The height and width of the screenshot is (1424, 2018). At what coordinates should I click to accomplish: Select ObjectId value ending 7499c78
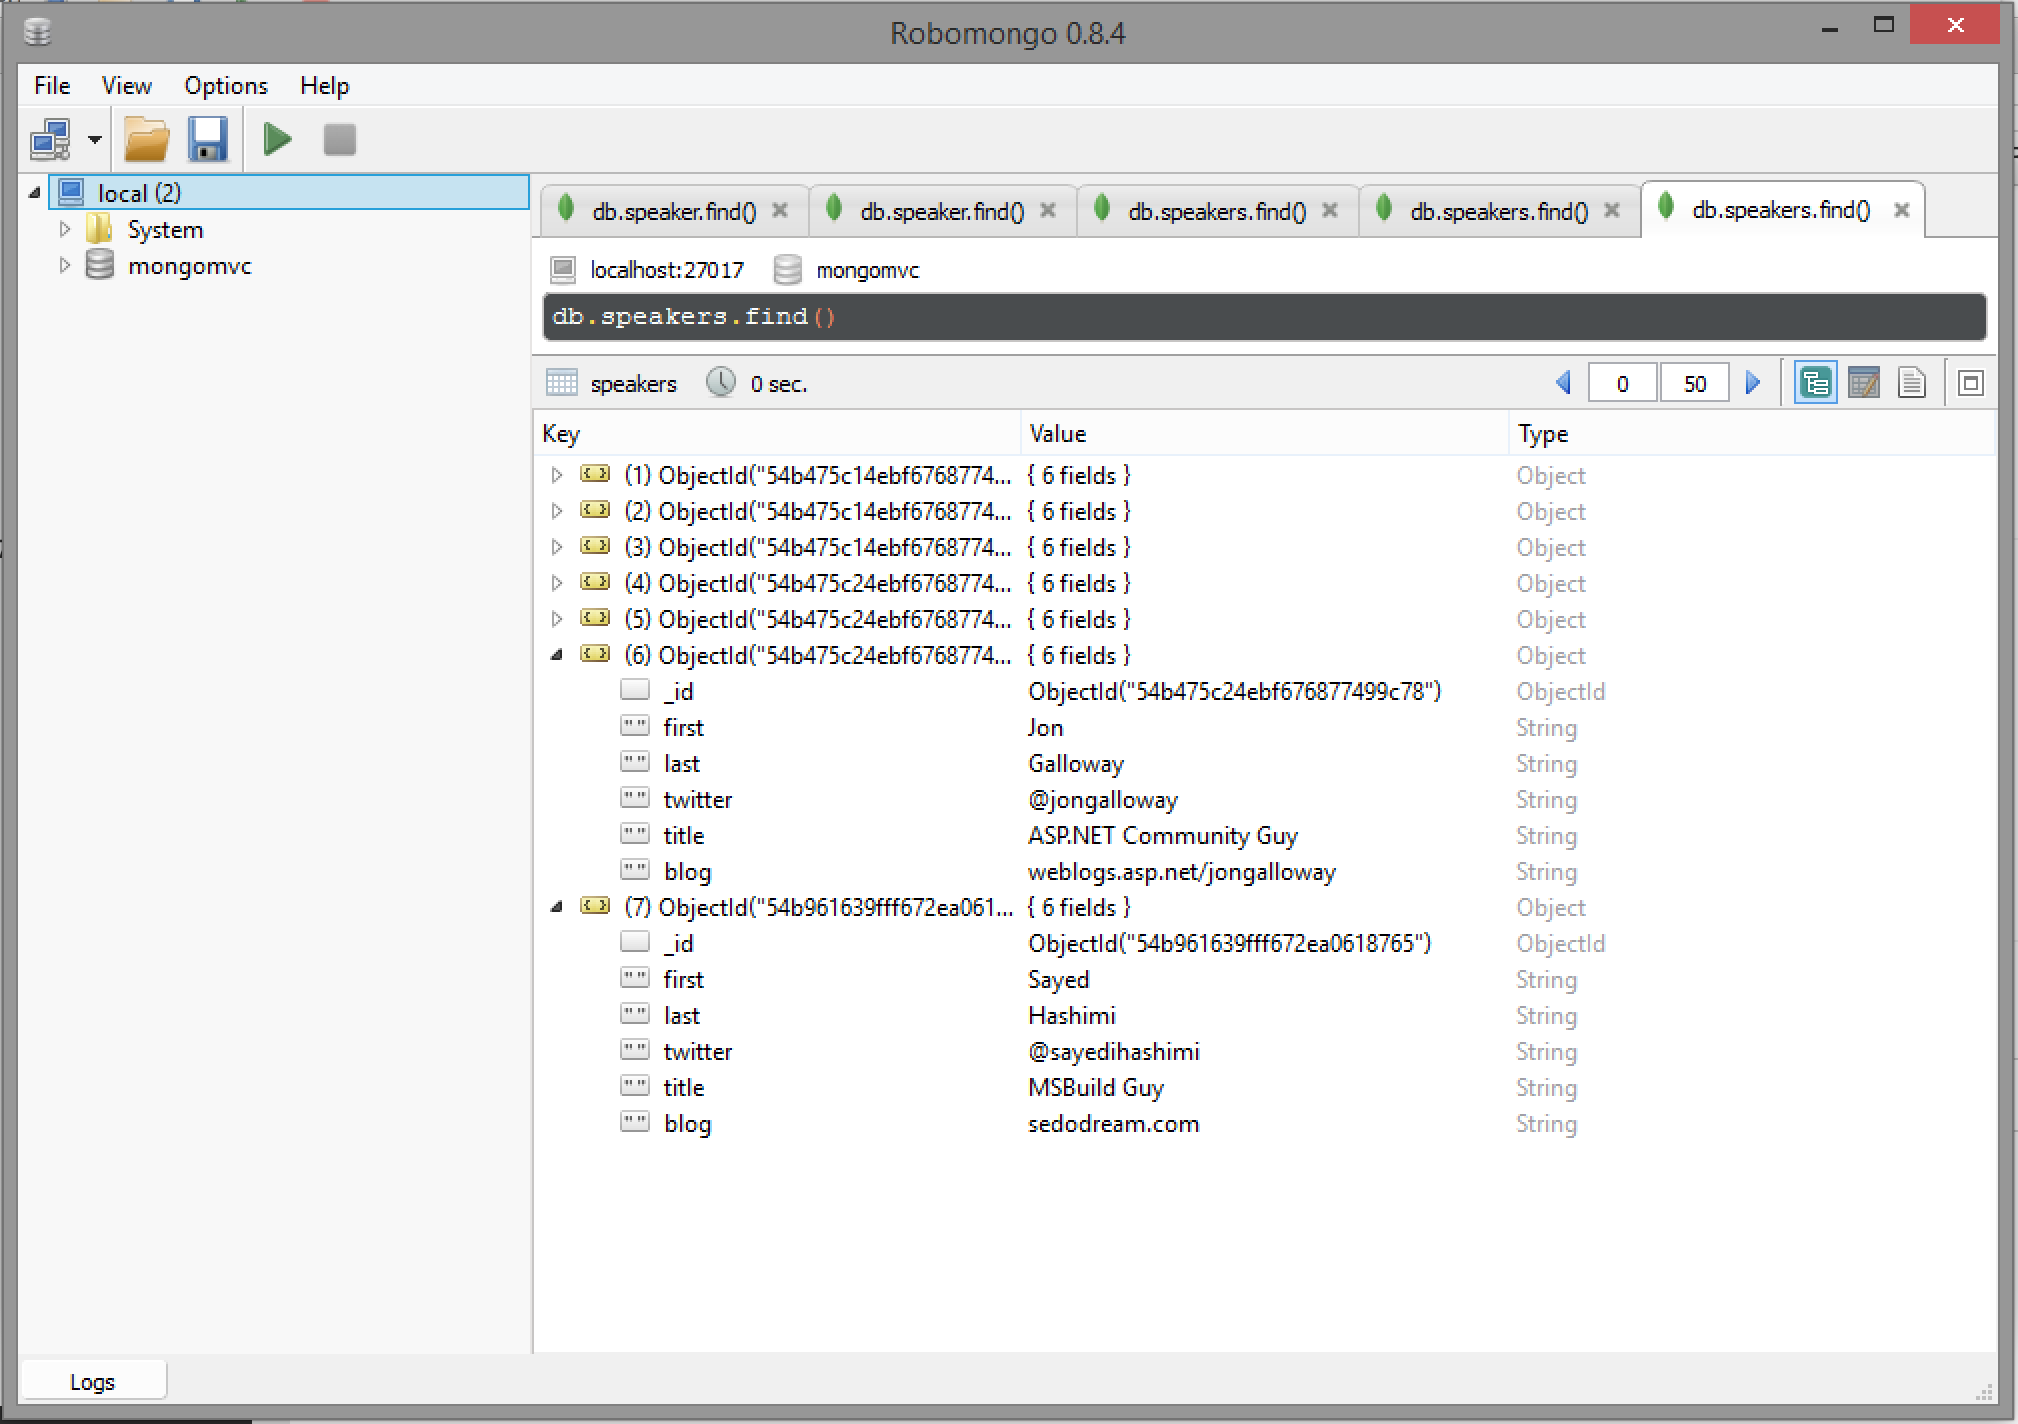click(1234, 691)
